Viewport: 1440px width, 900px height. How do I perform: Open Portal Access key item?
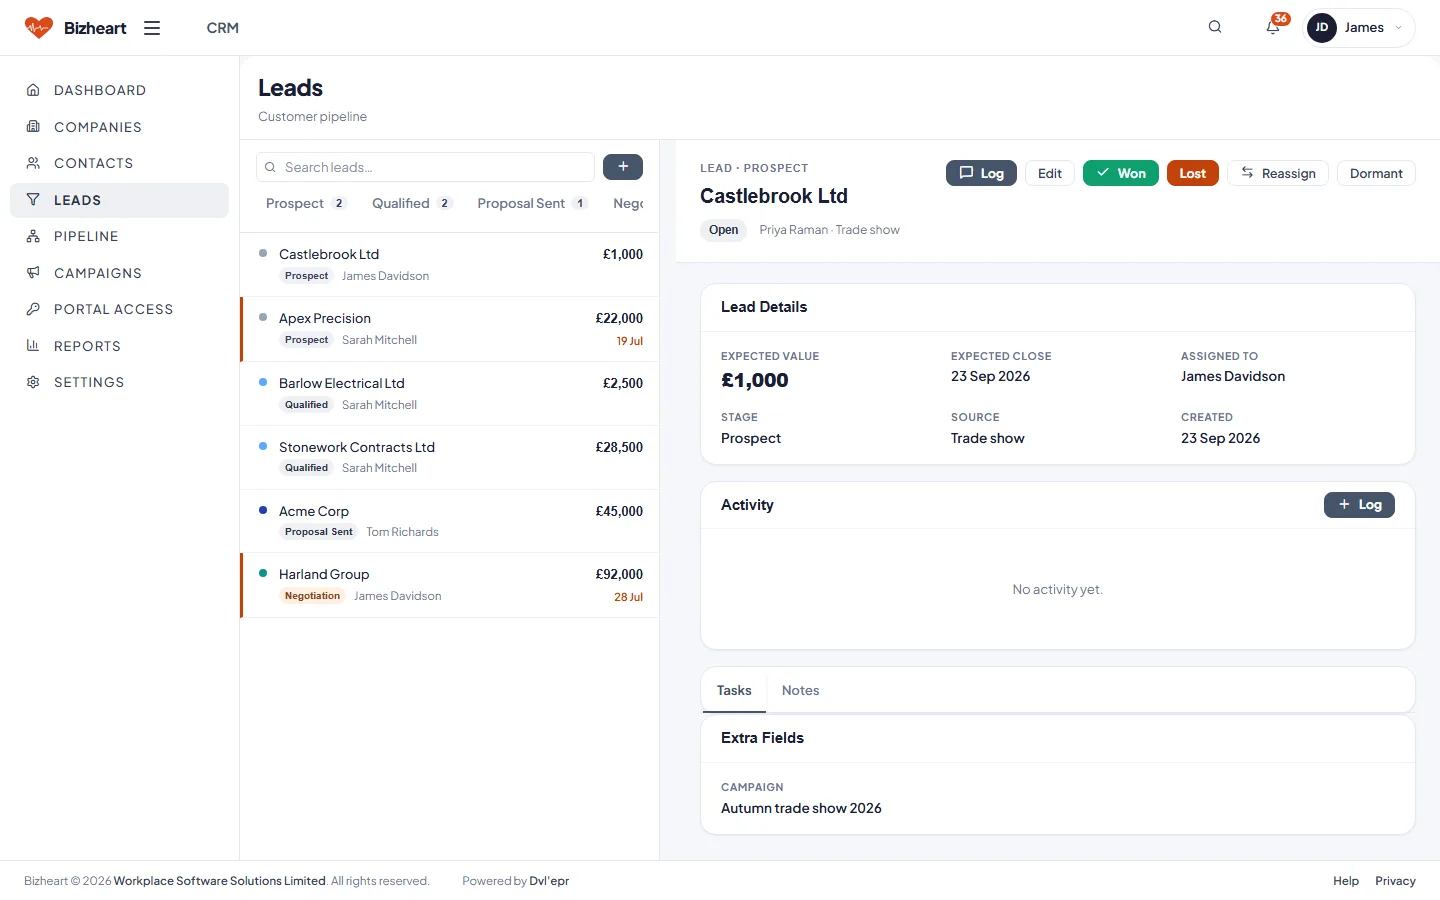(x=120, y=309)
